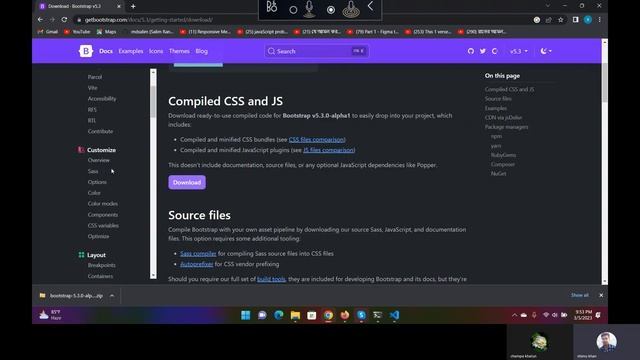Open Bootstrap's Twitter icon link
This screenshot has height=360, width=640.
pyautogui.click(x=483, y=51)
